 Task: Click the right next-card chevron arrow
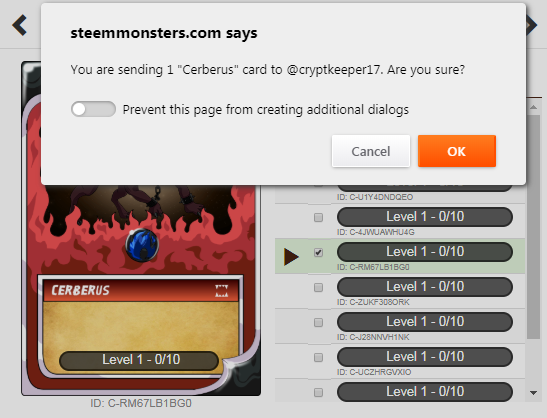click(x=532, y=25)
